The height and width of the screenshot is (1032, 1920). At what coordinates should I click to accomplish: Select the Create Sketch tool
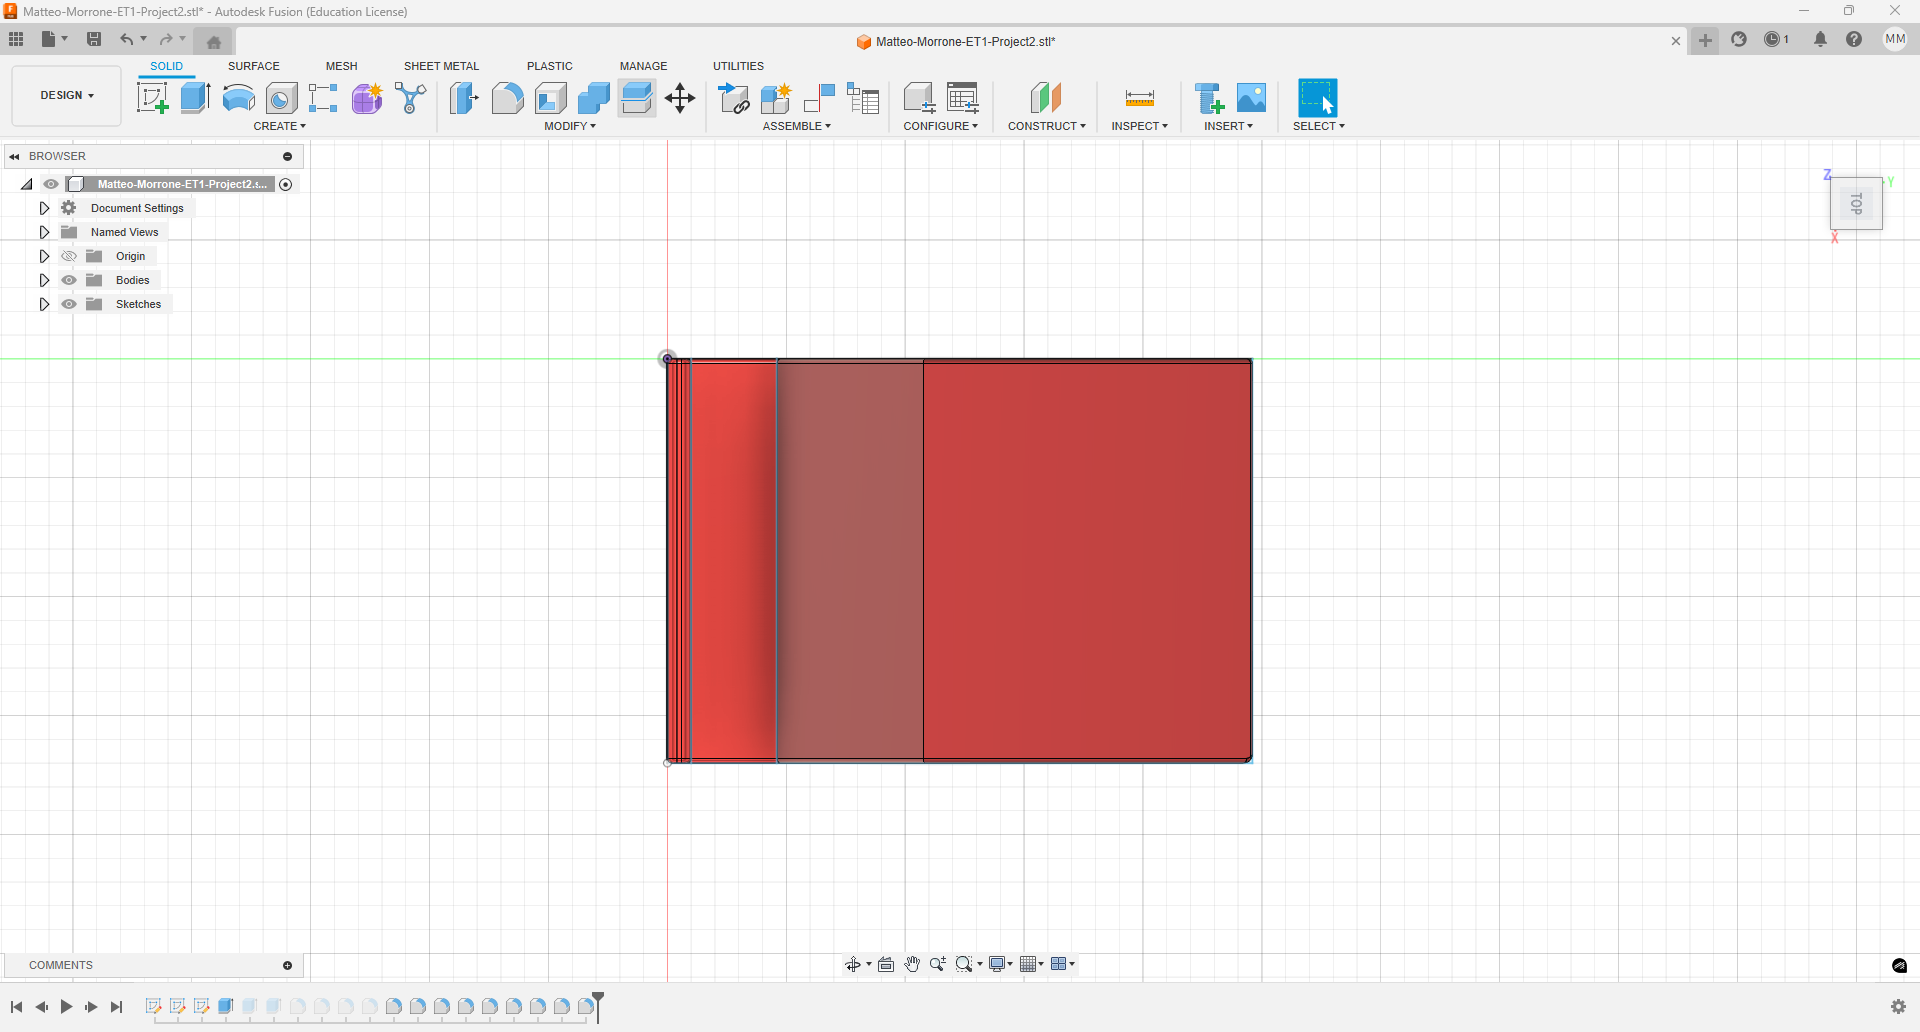tap(152, 98)
